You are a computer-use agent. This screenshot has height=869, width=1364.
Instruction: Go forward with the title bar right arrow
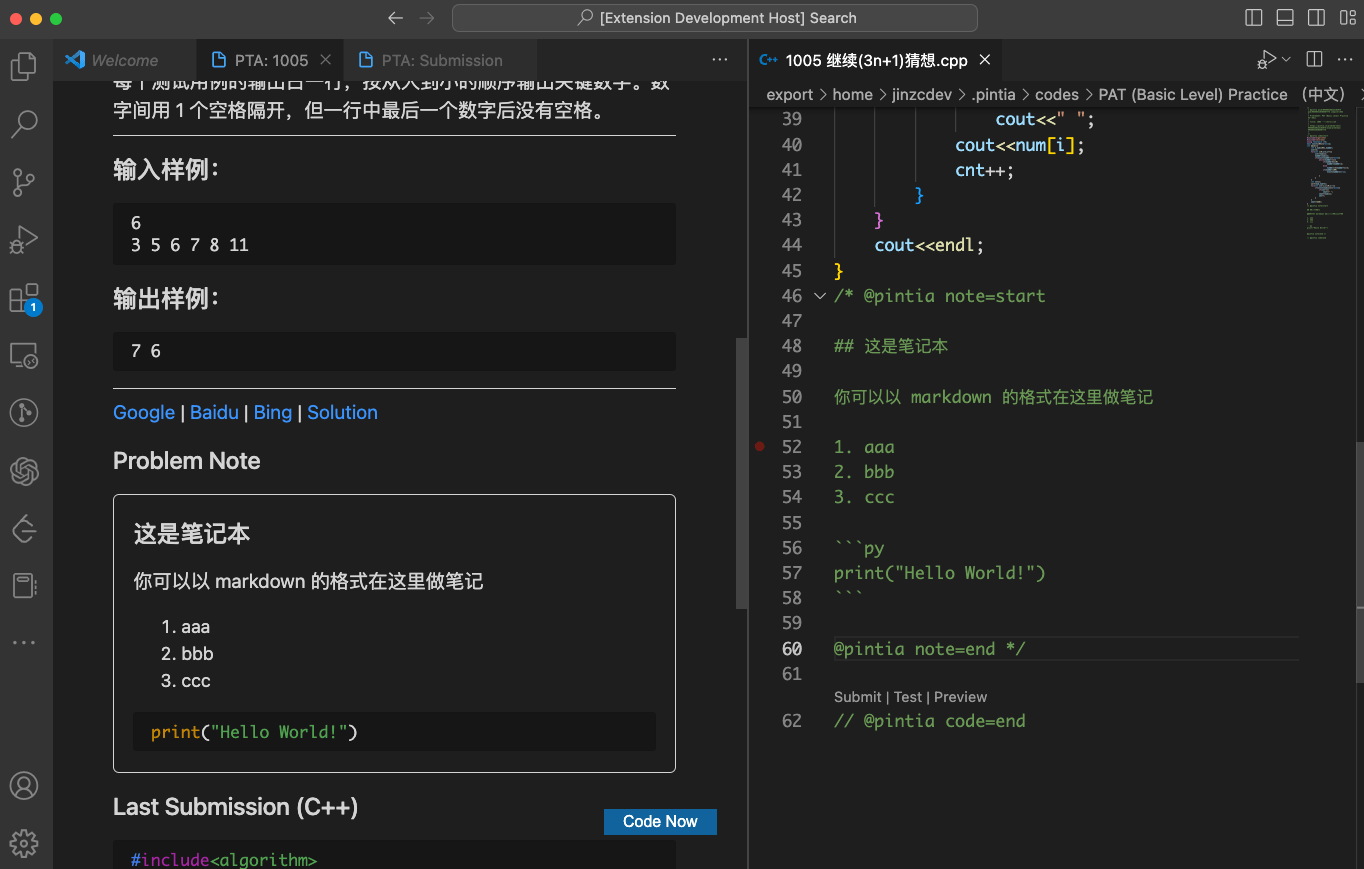[x=427, y=18]
